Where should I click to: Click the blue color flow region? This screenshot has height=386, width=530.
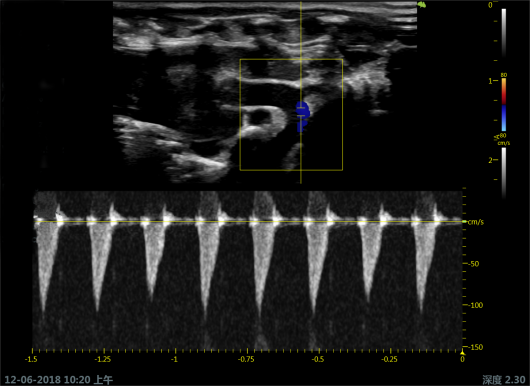pyautogui.click(x=302, y=117)
